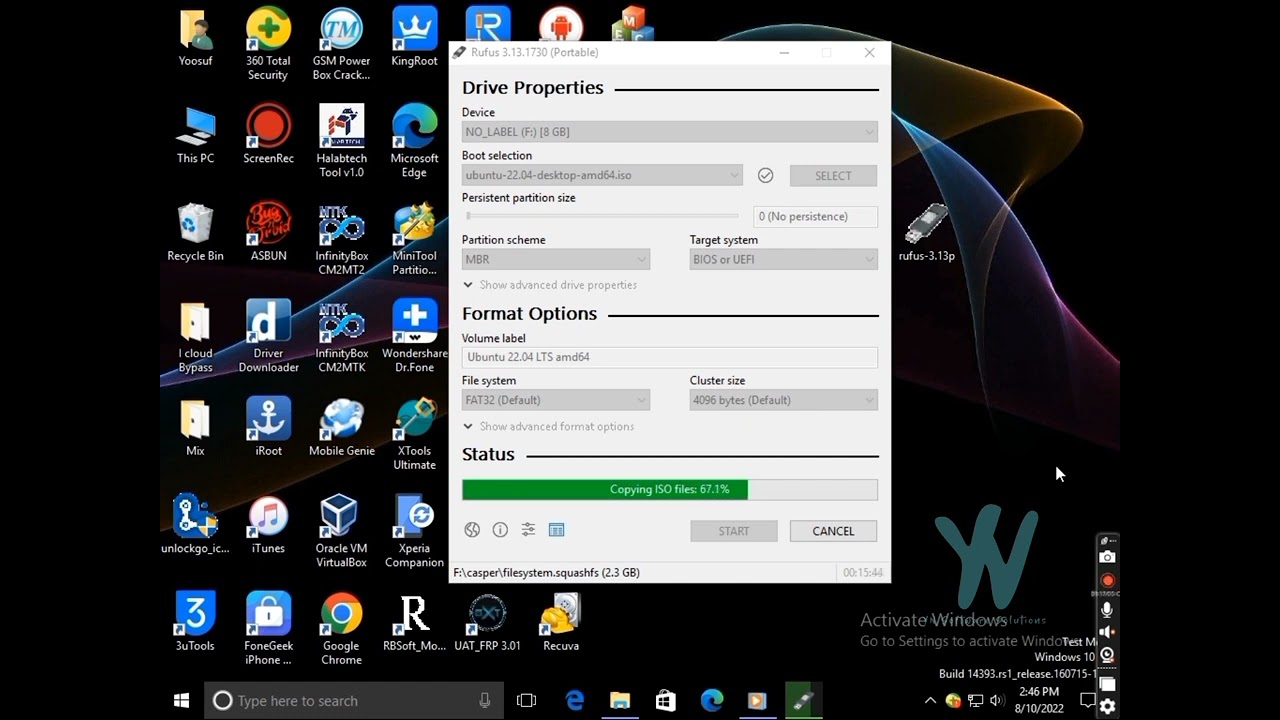1280x720 pixels.
Task: Open the Windows Start menu
Action: 182,701
